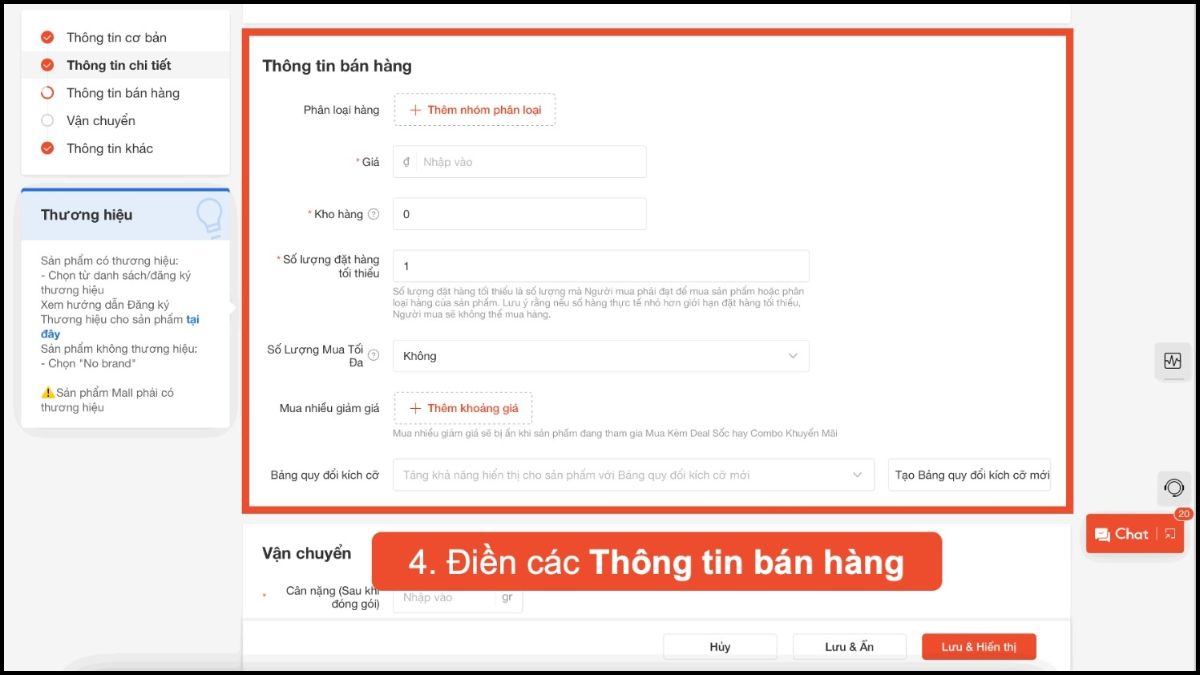Click the Vận chuyển section heading
This screenshot has height=675, width=1200.
pos(307,553)
